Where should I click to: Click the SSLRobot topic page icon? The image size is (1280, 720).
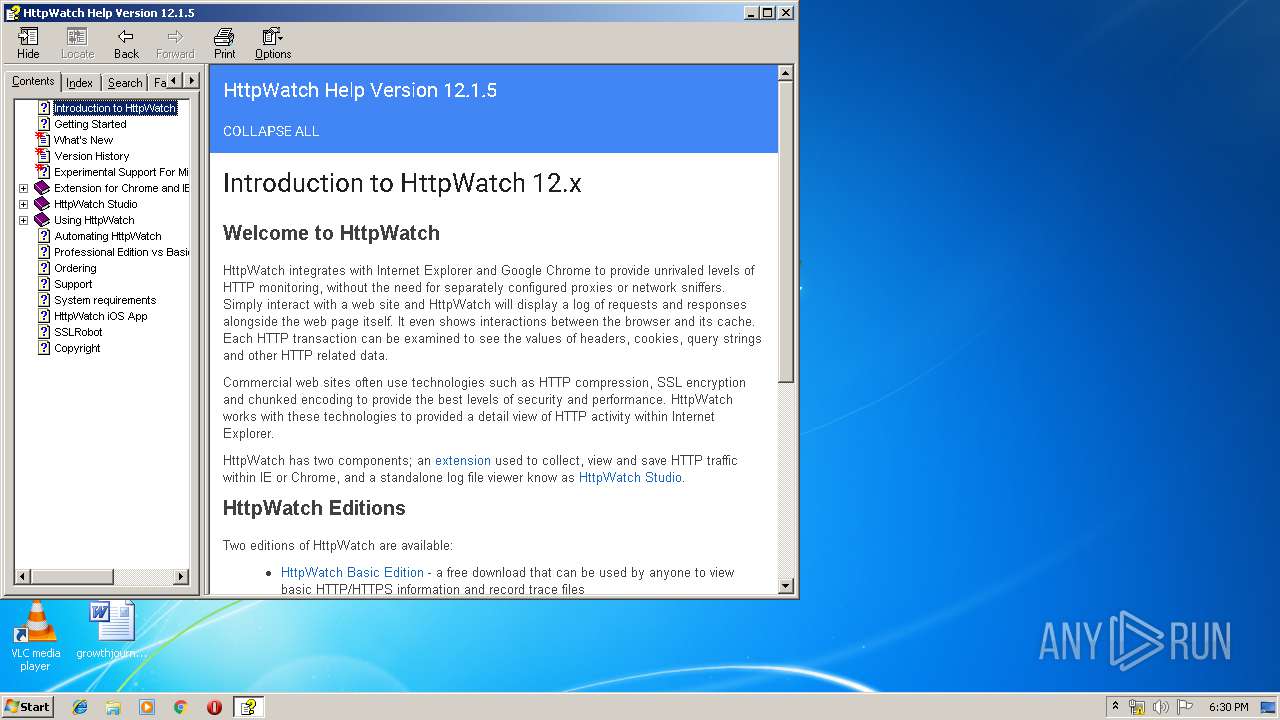(44, 332)
